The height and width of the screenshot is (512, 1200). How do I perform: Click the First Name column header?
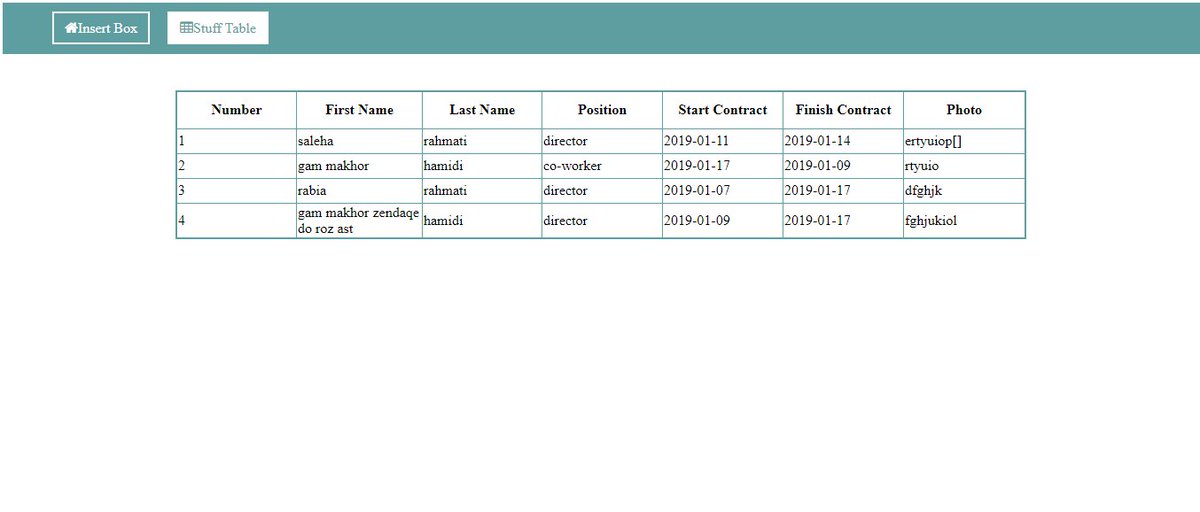point(359,110)
